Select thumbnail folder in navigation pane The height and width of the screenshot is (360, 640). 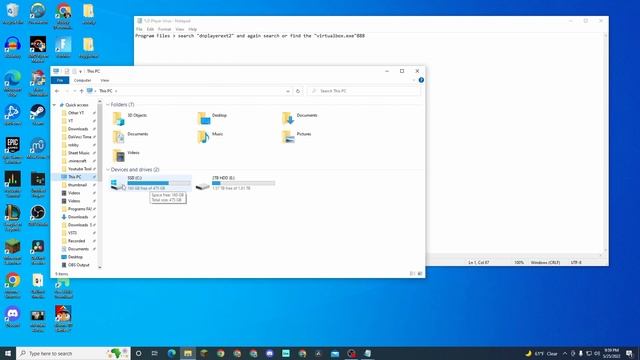pos(77,185)
